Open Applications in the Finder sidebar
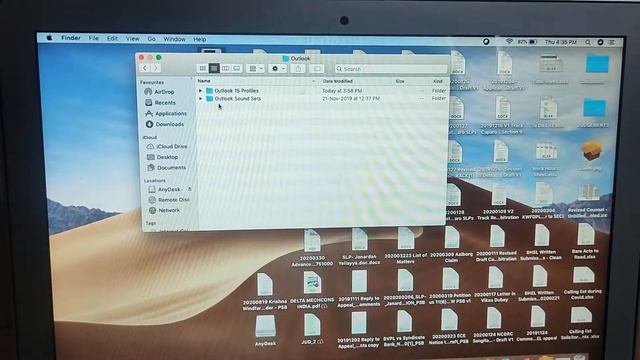640x360 pixels. [166, 113]
